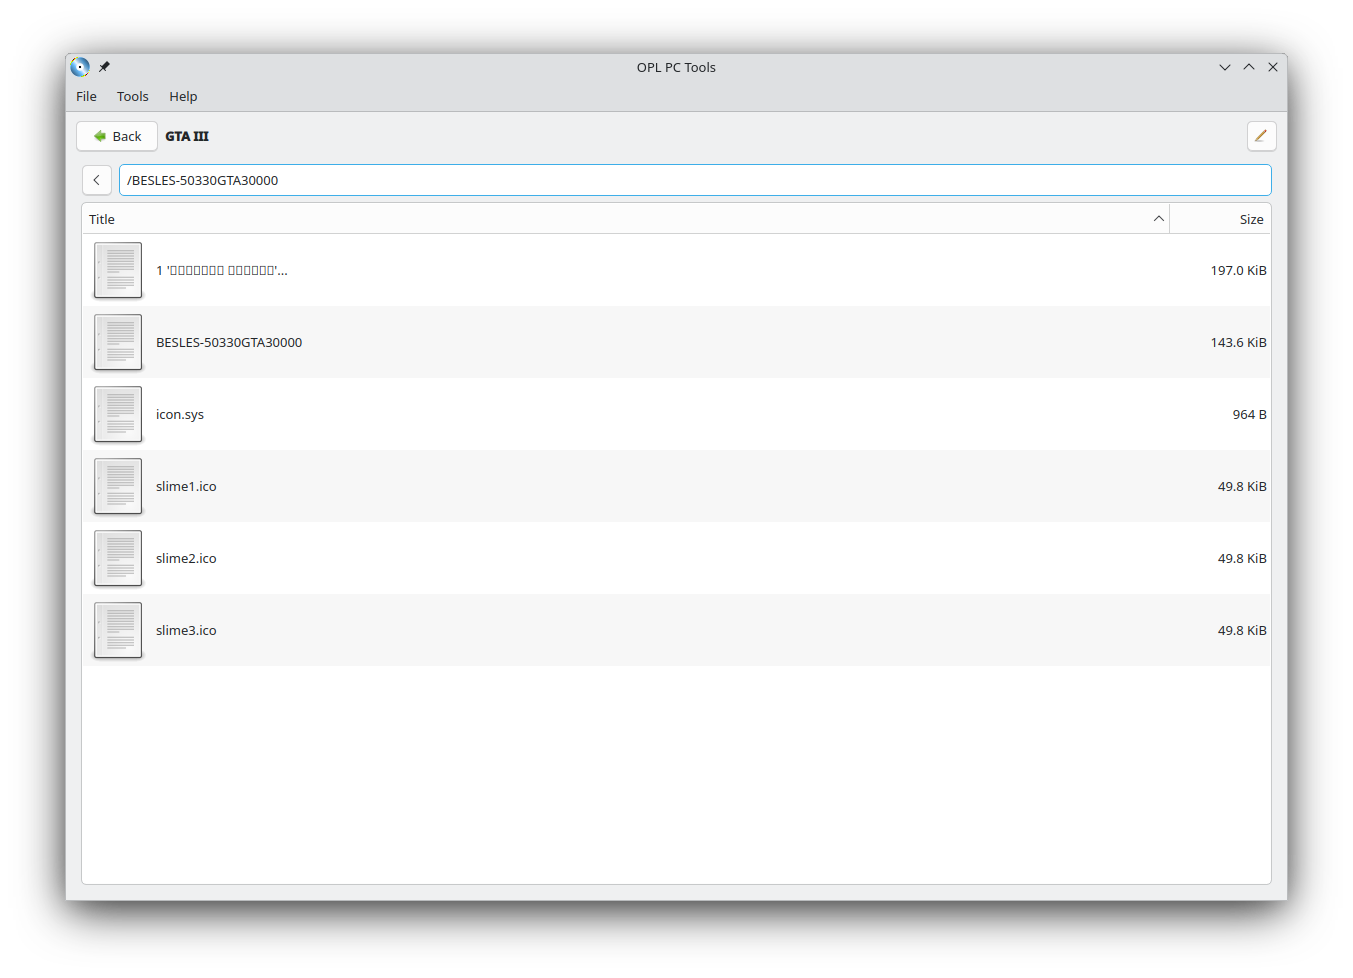Screen dimensions: 1353x978
Task: Sort by the Size column header
Action: coord(1220,219)
